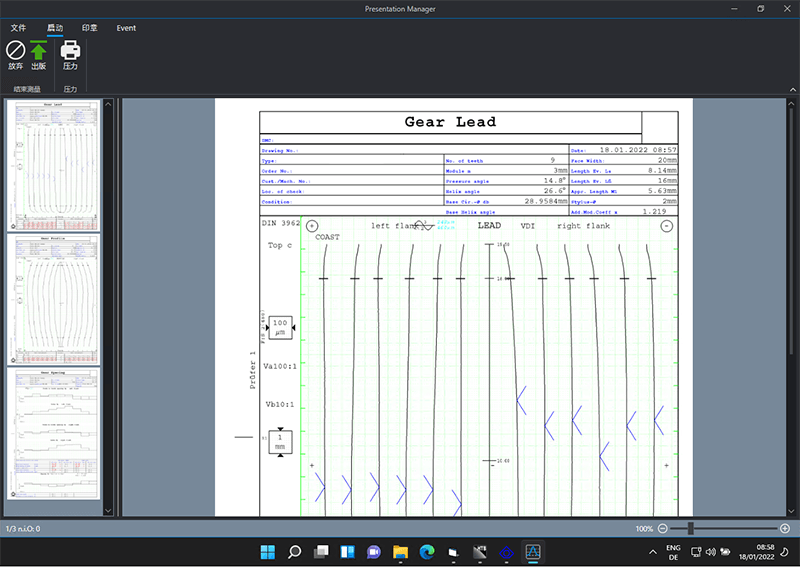This screenshot has height=567, width=800.
Task: Click the network icon in the system tray
Action: coord(696,552)
